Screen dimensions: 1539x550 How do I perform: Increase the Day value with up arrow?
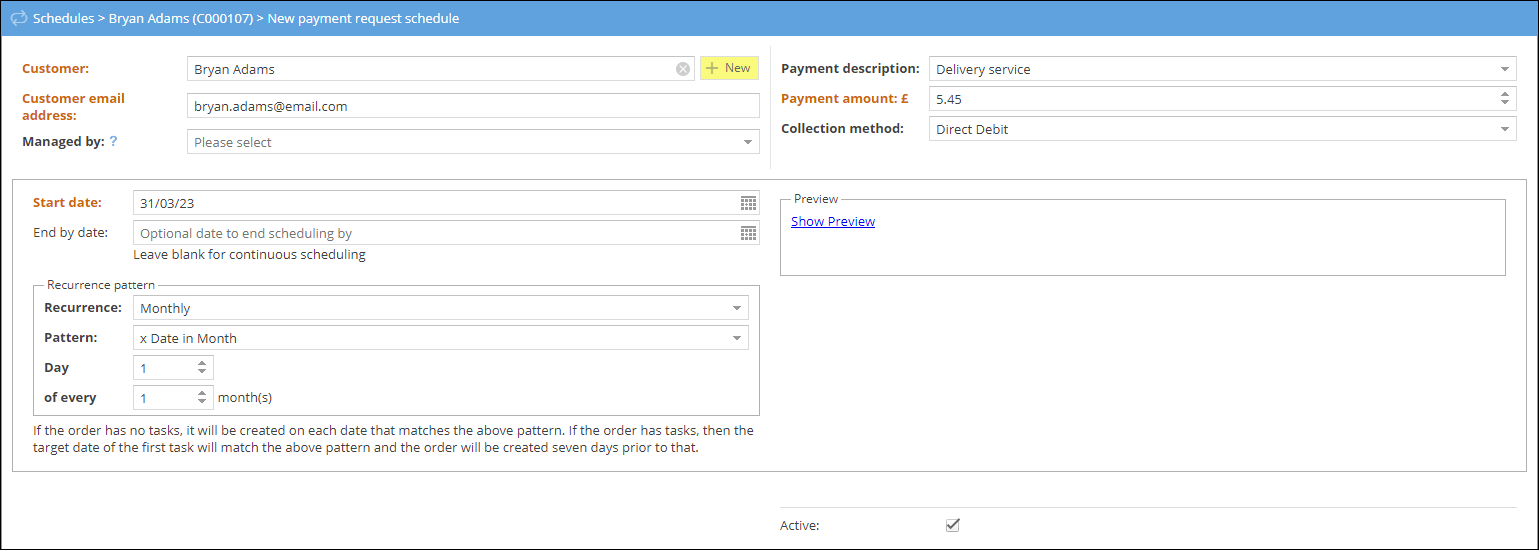pyautogui.click(x=202, y=364)
